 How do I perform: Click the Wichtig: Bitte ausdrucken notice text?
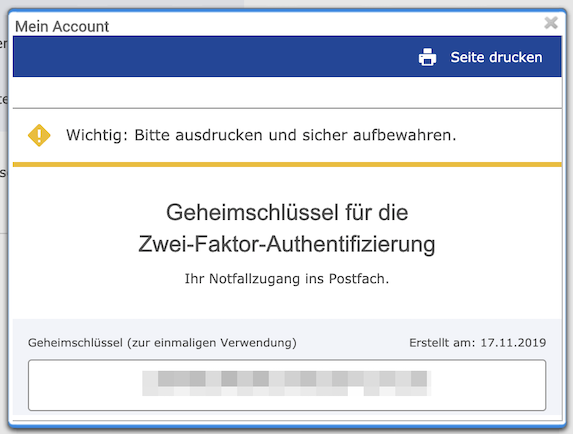point(261,135)
